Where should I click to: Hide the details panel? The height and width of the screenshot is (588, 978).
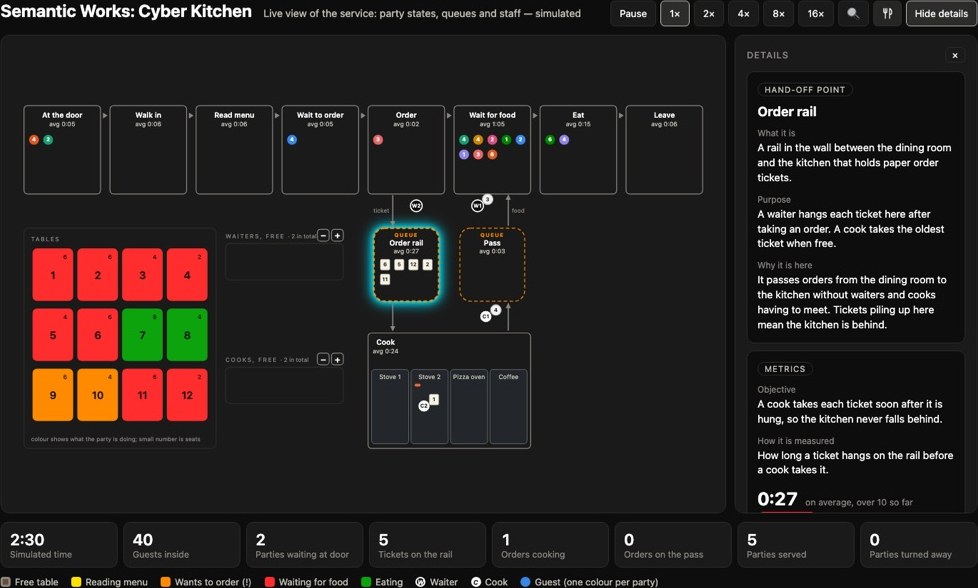941,14
